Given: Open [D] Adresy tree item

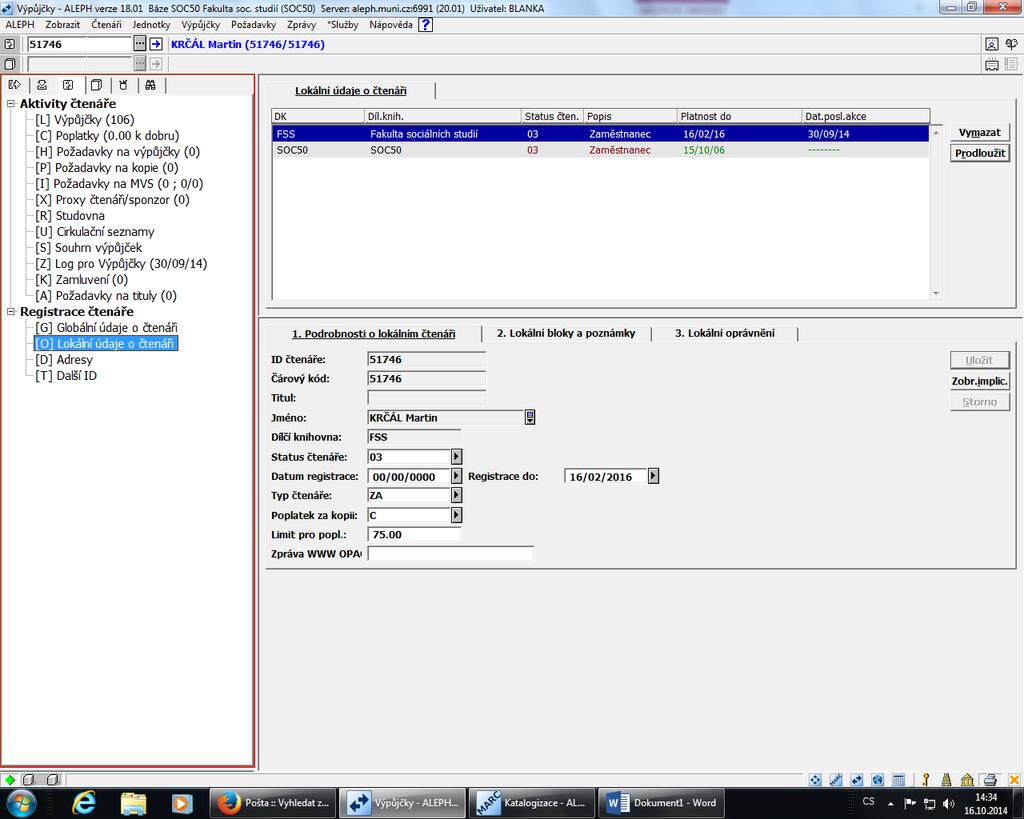Looking at the screenshot, I should 64,359.
